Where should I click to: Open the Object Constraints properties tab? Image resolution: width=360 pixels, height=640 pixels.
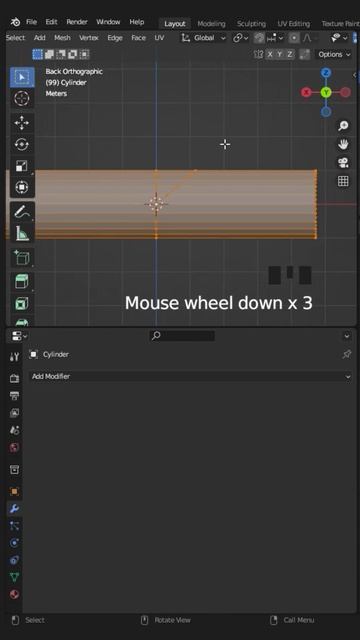click(x=14, y=560)
